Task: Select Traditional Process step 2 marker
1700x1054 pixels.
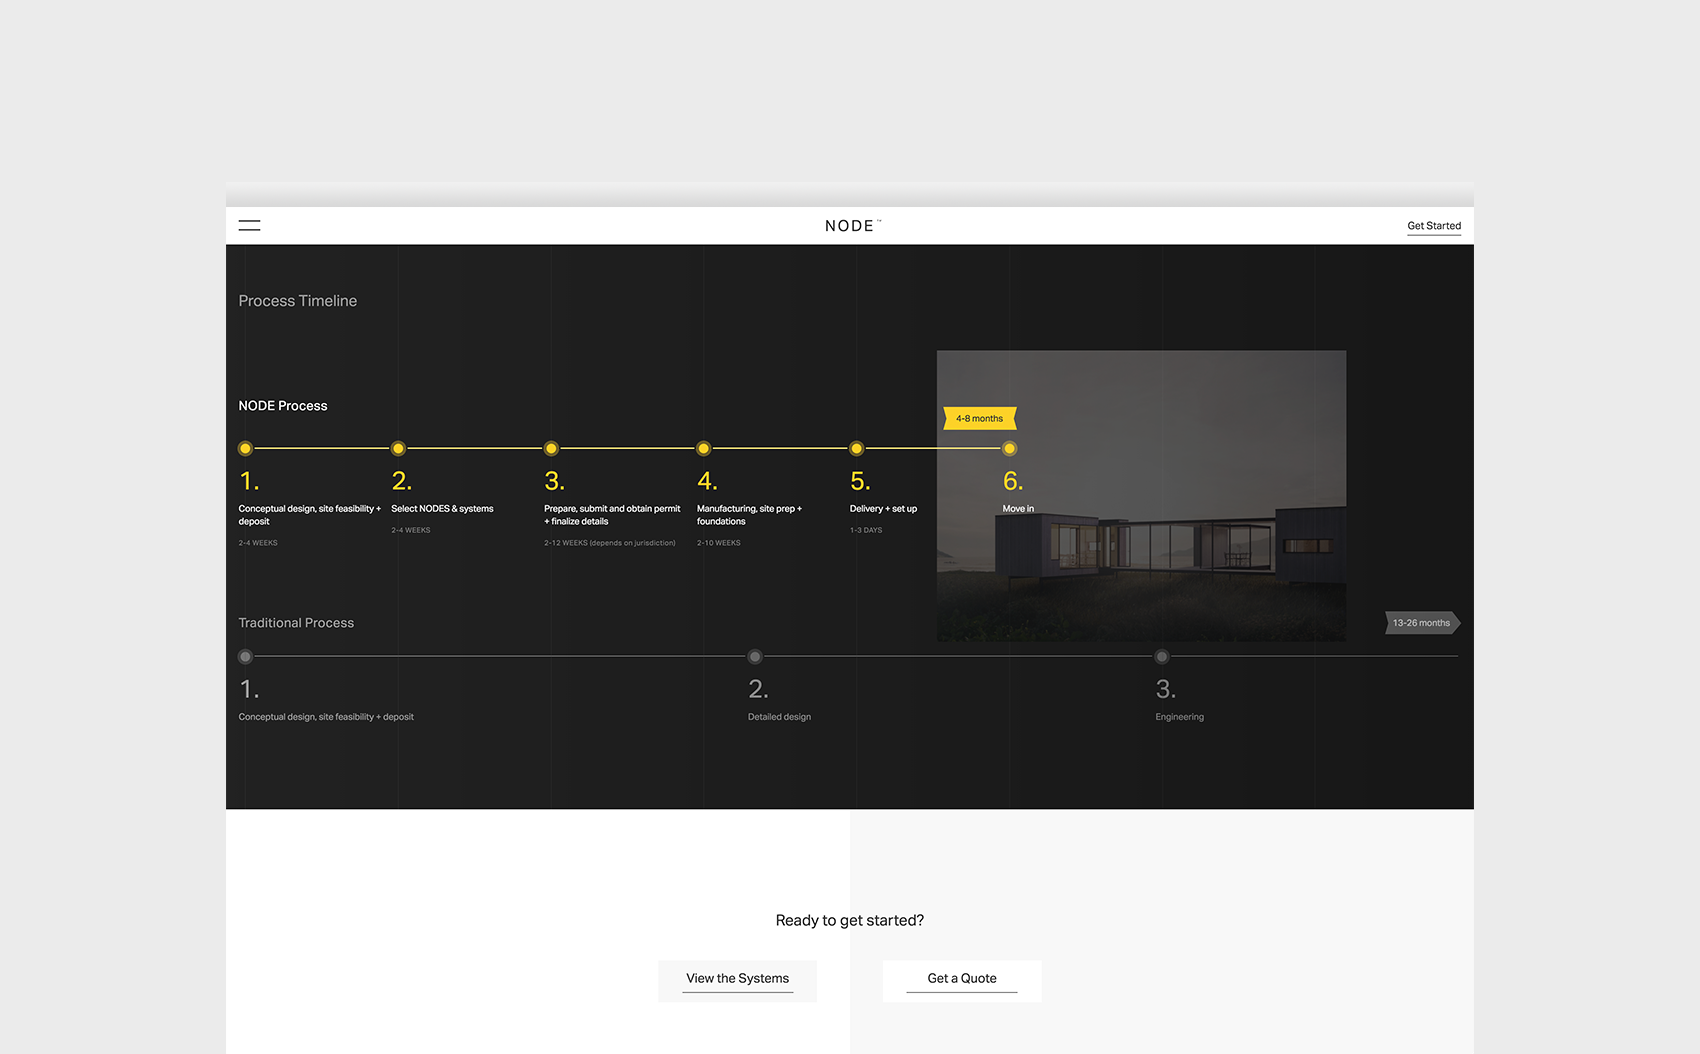Action: 755,657
